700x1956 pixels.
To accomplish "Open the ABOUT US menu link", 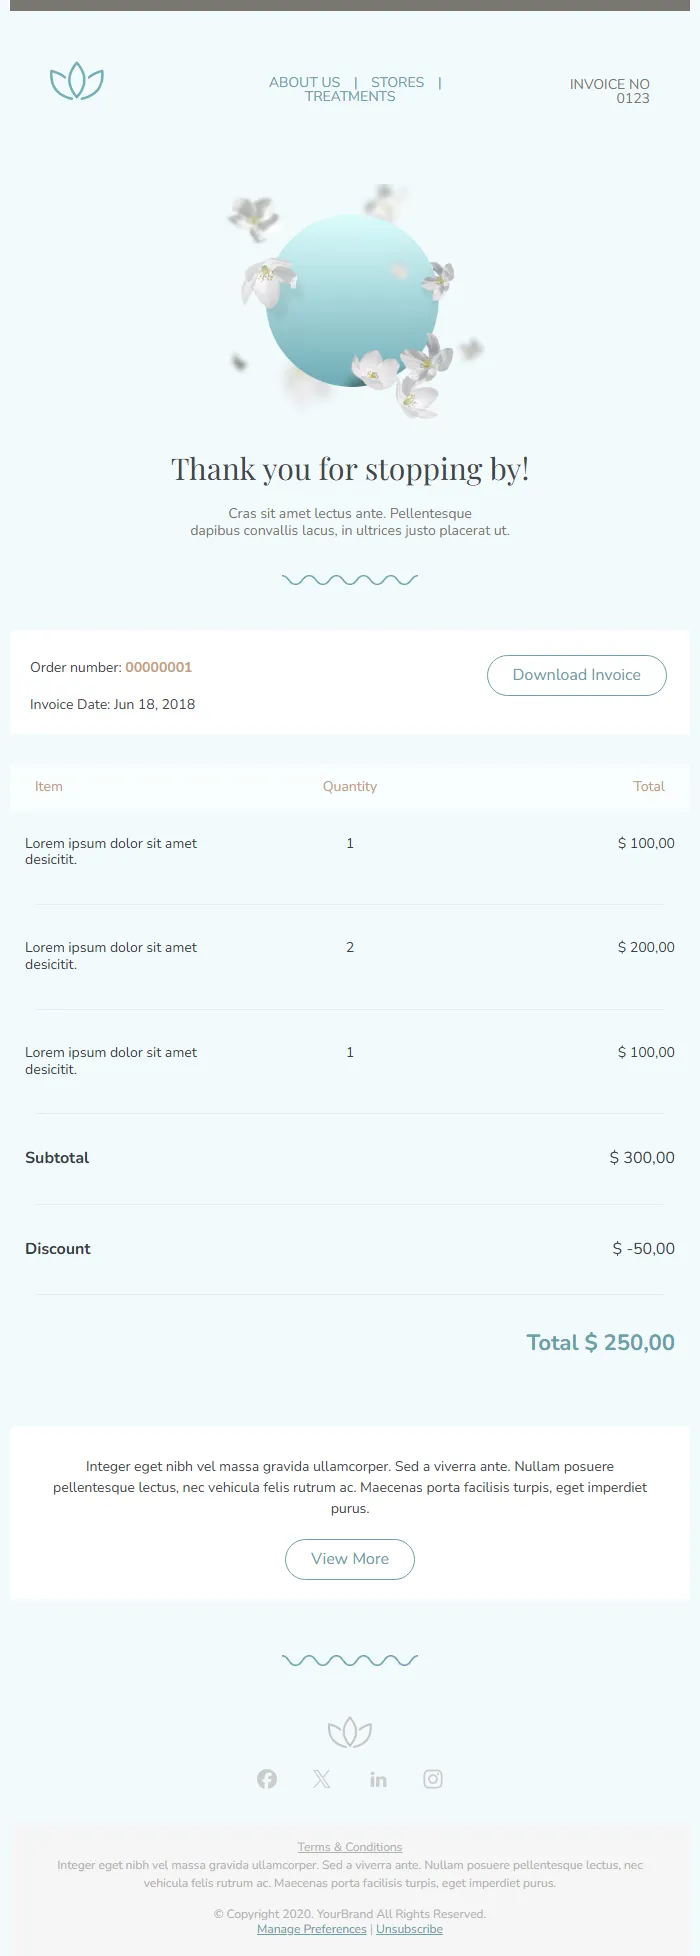I will point(304,82).
